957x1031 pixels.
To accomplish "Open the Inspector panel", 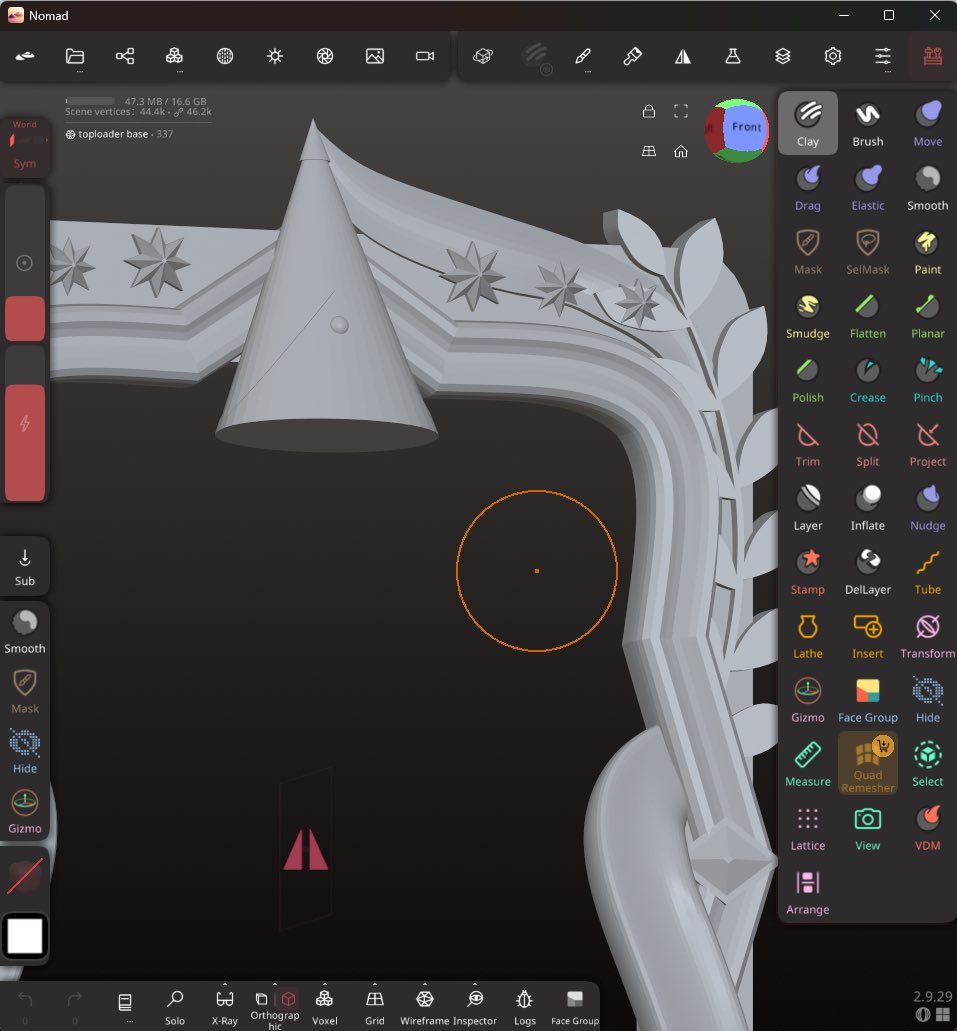I will pos(475,1007).
